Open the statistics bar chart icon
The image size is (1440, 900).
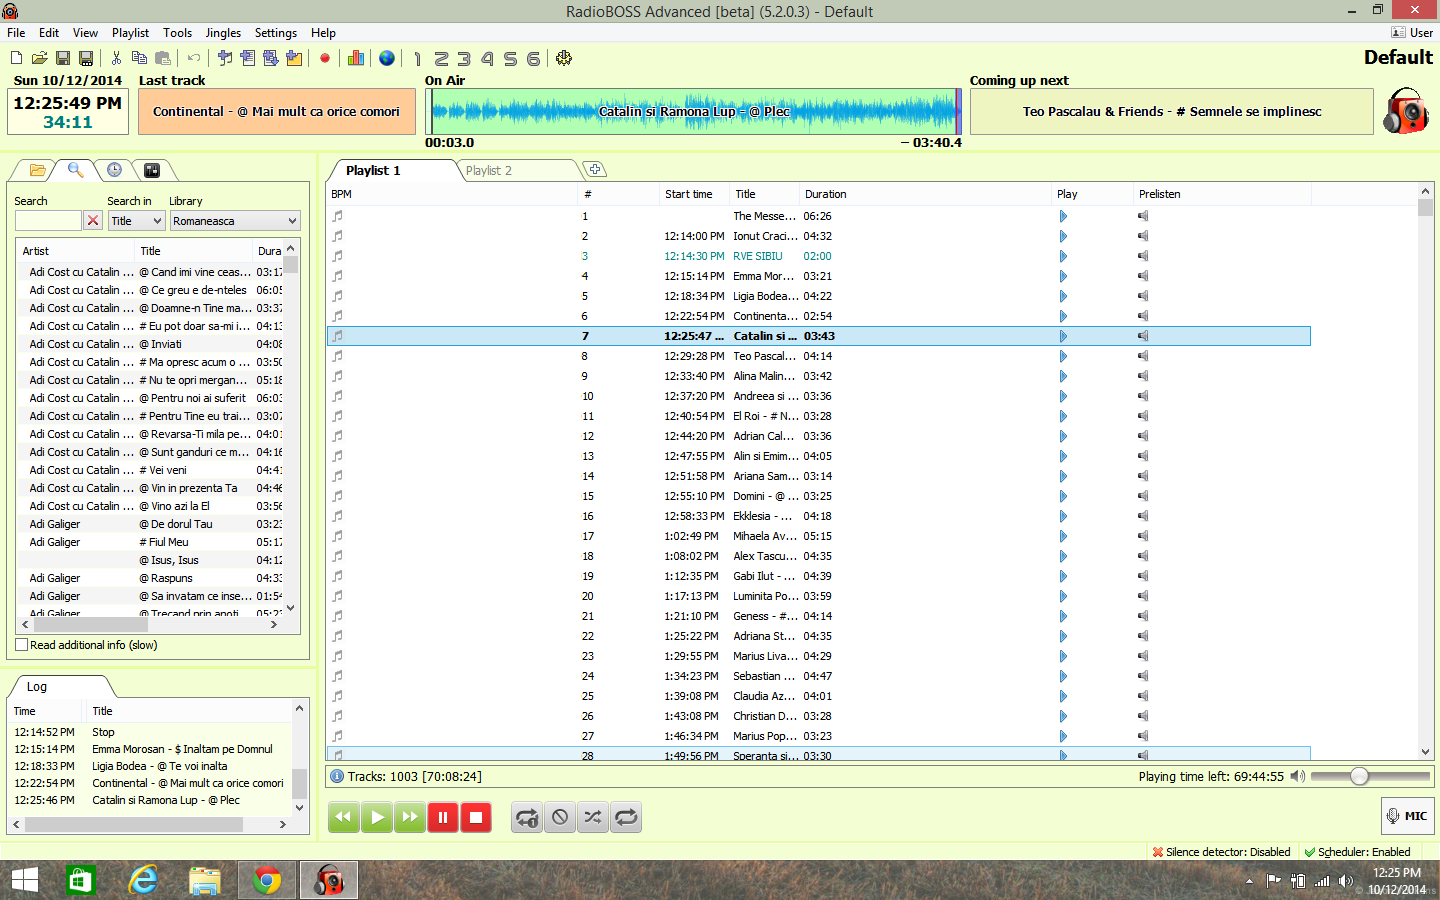point(356,58)
